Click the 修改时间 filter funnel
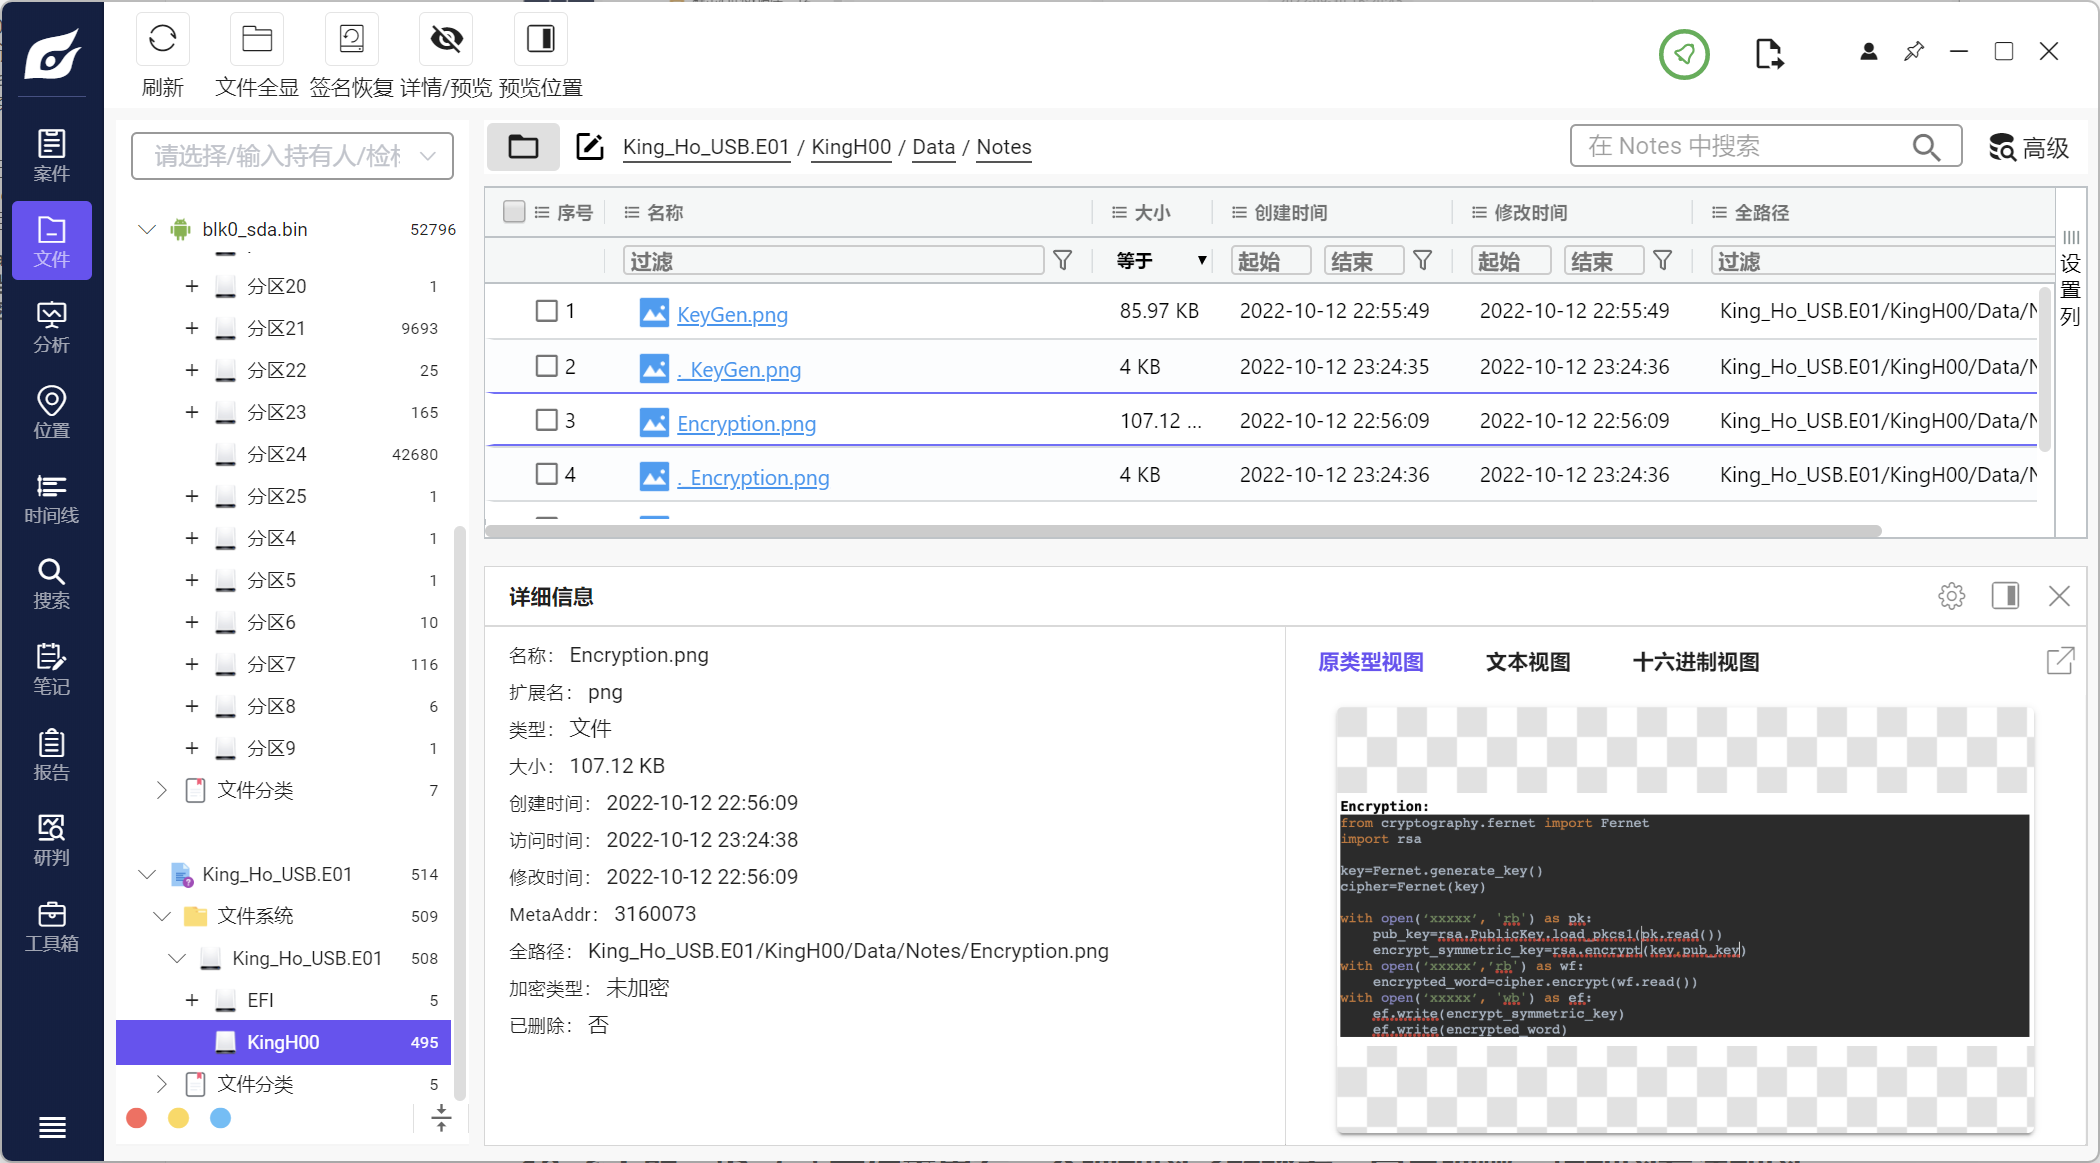The height and width of the screenshot is (1163, 2100). (x=1663, y=261)
